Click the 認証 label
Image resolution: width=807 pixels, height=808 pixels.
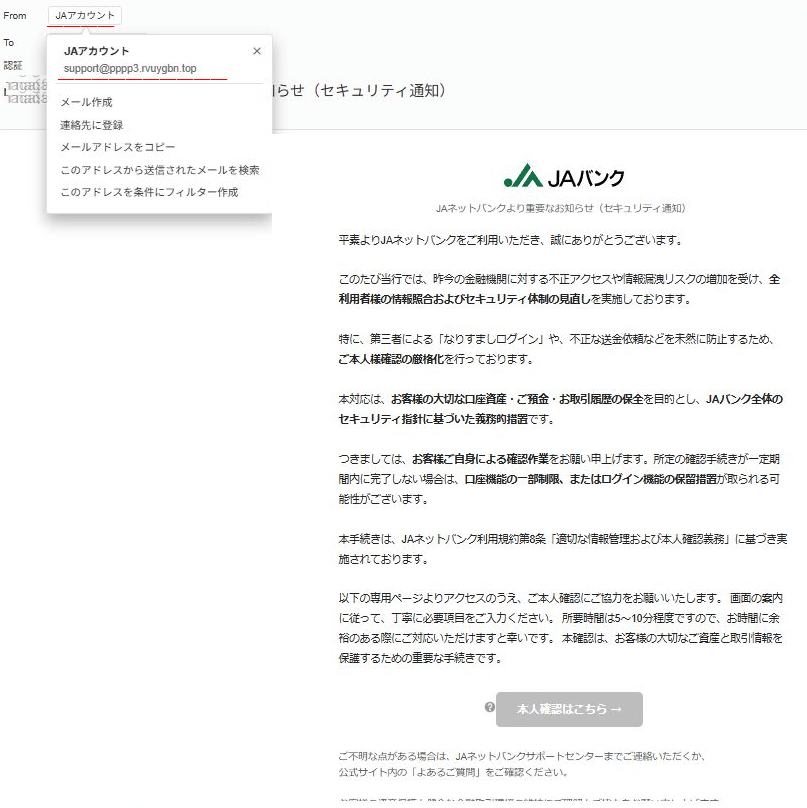point(13,65)
